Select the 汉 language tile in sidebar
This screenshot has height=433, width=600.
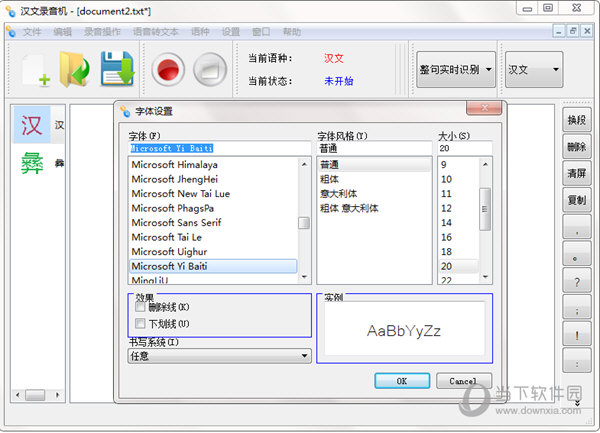(x=32, y=125)
